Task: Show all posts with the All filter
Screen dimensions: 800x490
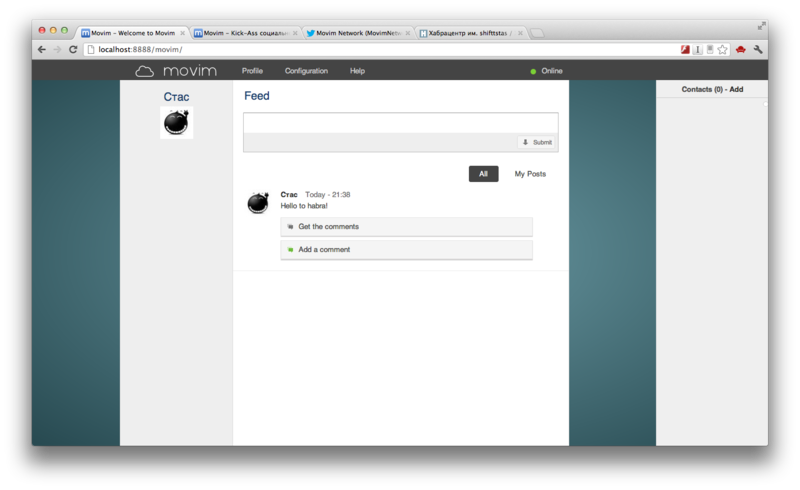Action: (x=483, y=174)
